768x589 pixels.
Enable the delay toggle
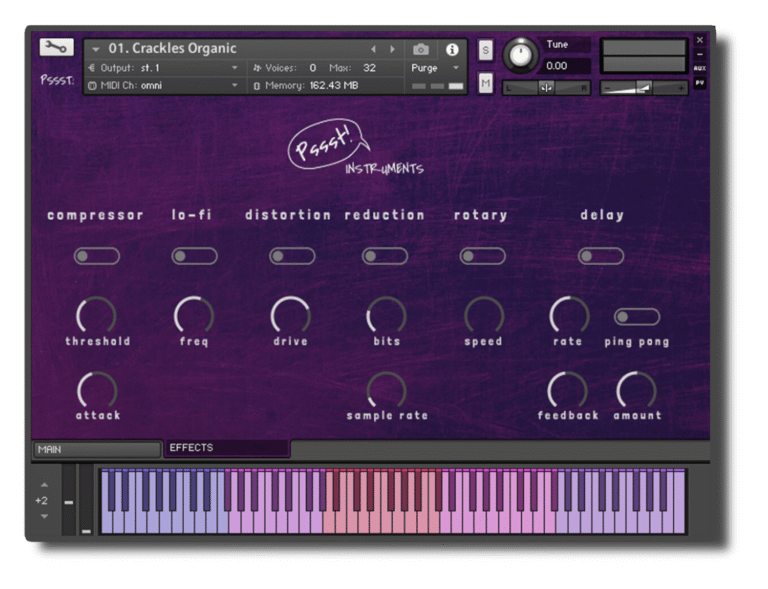click(601, 256)
